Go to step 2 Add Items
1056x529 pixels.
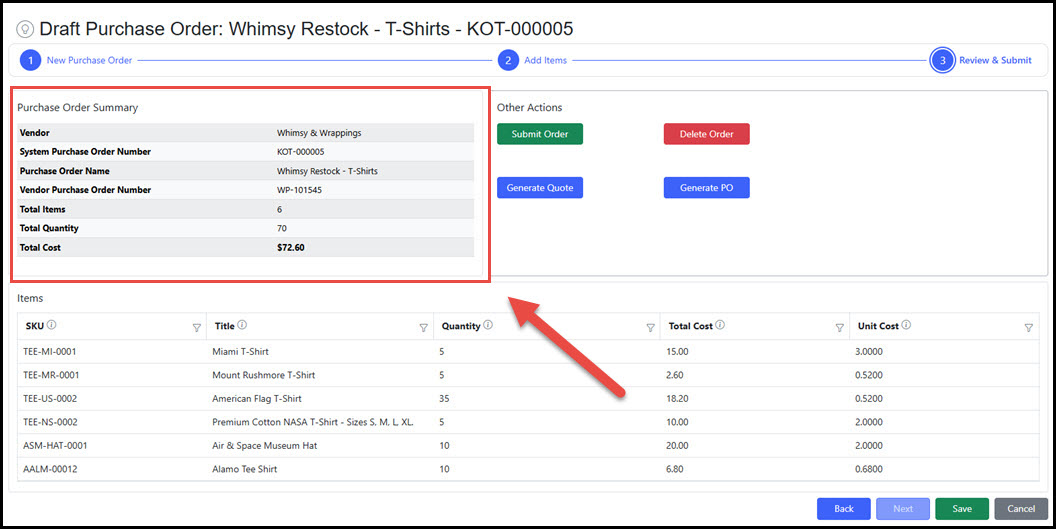(x=508, y=60)
